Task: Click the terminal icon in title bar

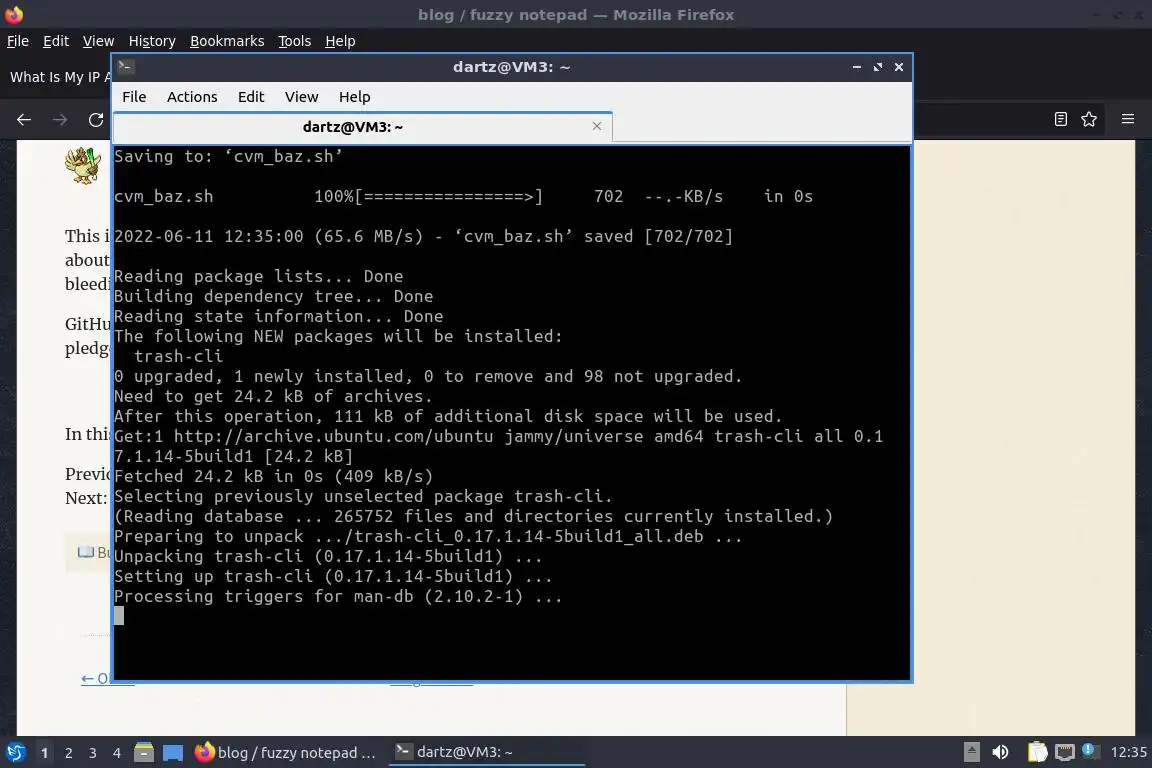Action: coord(126,67)
